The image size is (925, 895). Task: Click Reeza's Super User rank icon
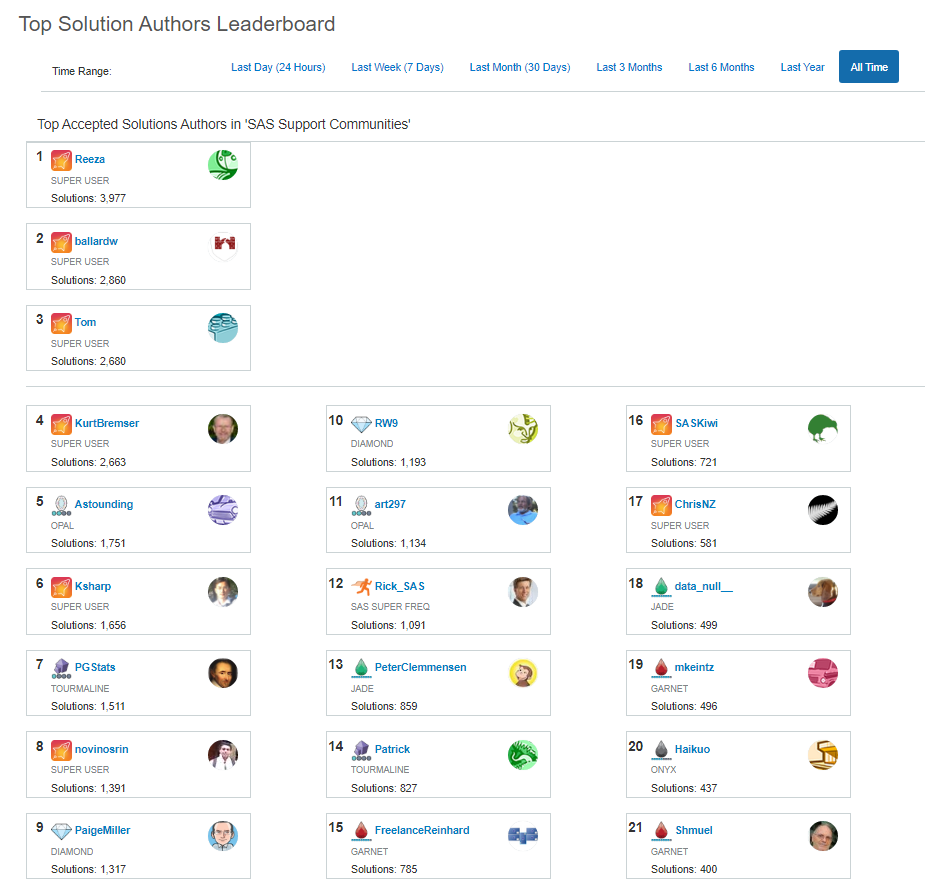[x=61, y=160]
